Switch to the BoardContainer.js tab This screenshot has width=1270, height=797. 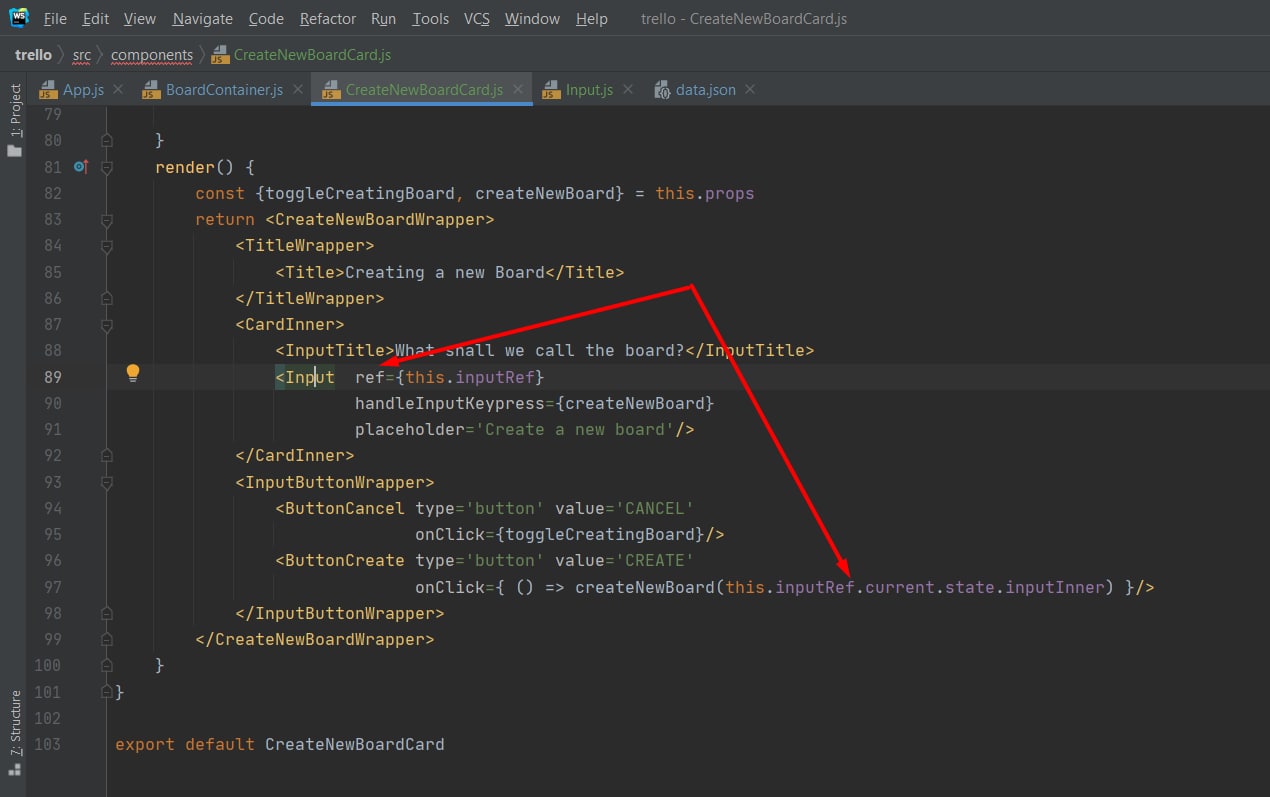[x=224, y=90]
